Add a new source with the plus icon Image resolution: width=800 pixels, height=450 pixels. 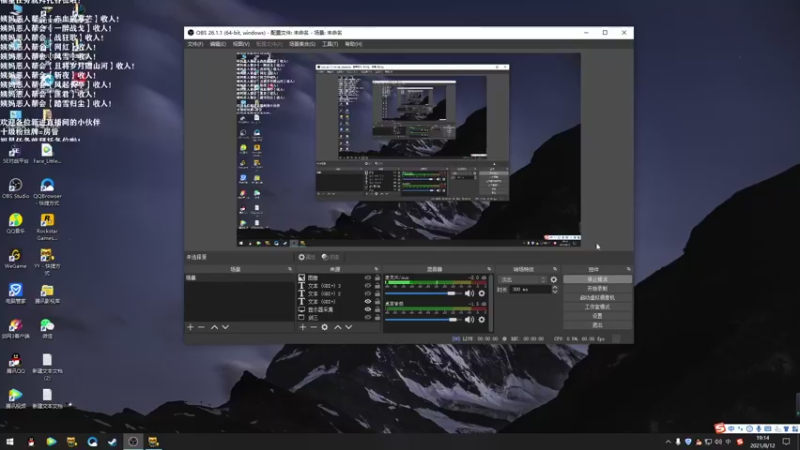[303, 327]
